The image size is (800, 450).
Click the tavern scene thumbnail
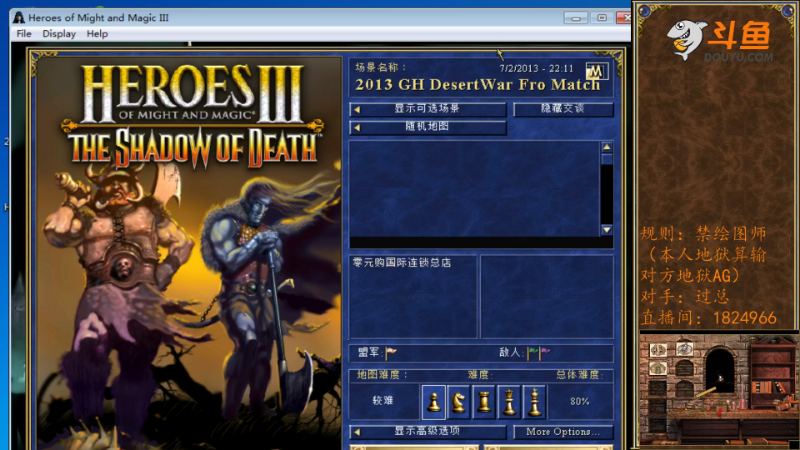click(x=717, y=392)
